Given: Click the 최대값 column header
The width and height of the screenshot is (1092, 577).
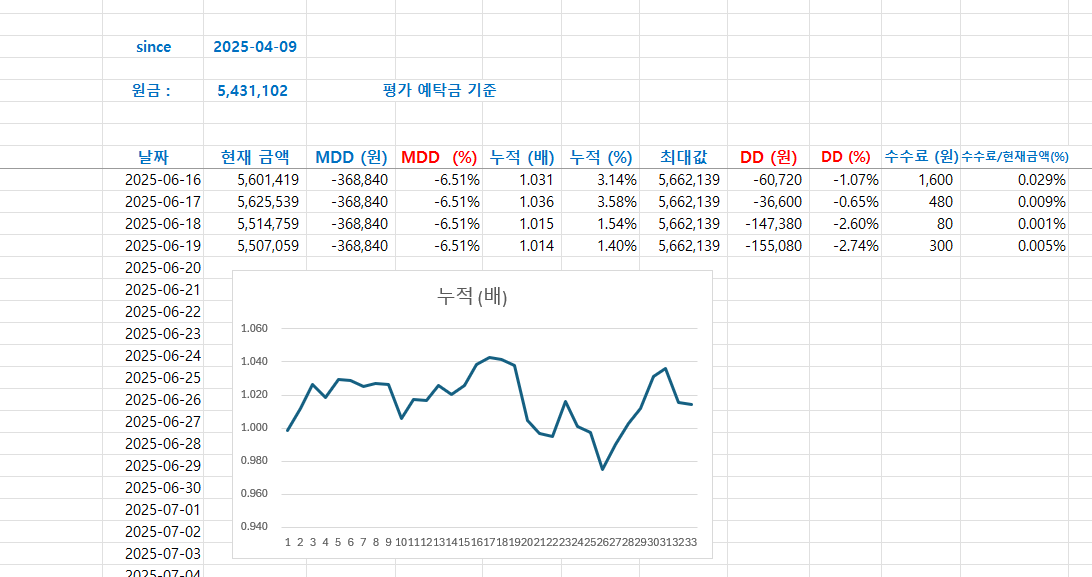Looking at the screenshot, I should click(x=683, y=157).
